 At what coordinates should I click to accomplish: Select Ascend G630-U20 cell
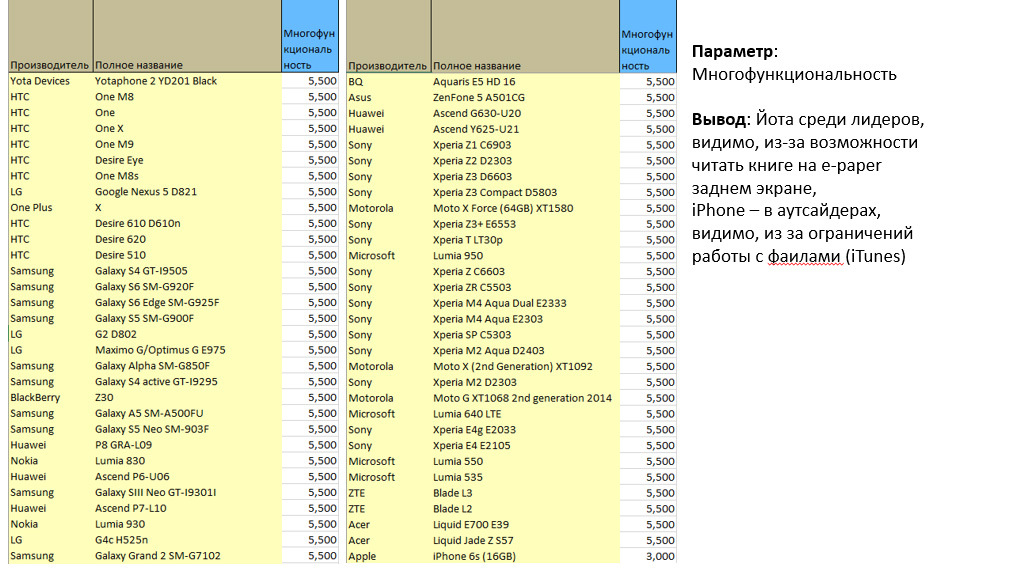pos(525,113)
